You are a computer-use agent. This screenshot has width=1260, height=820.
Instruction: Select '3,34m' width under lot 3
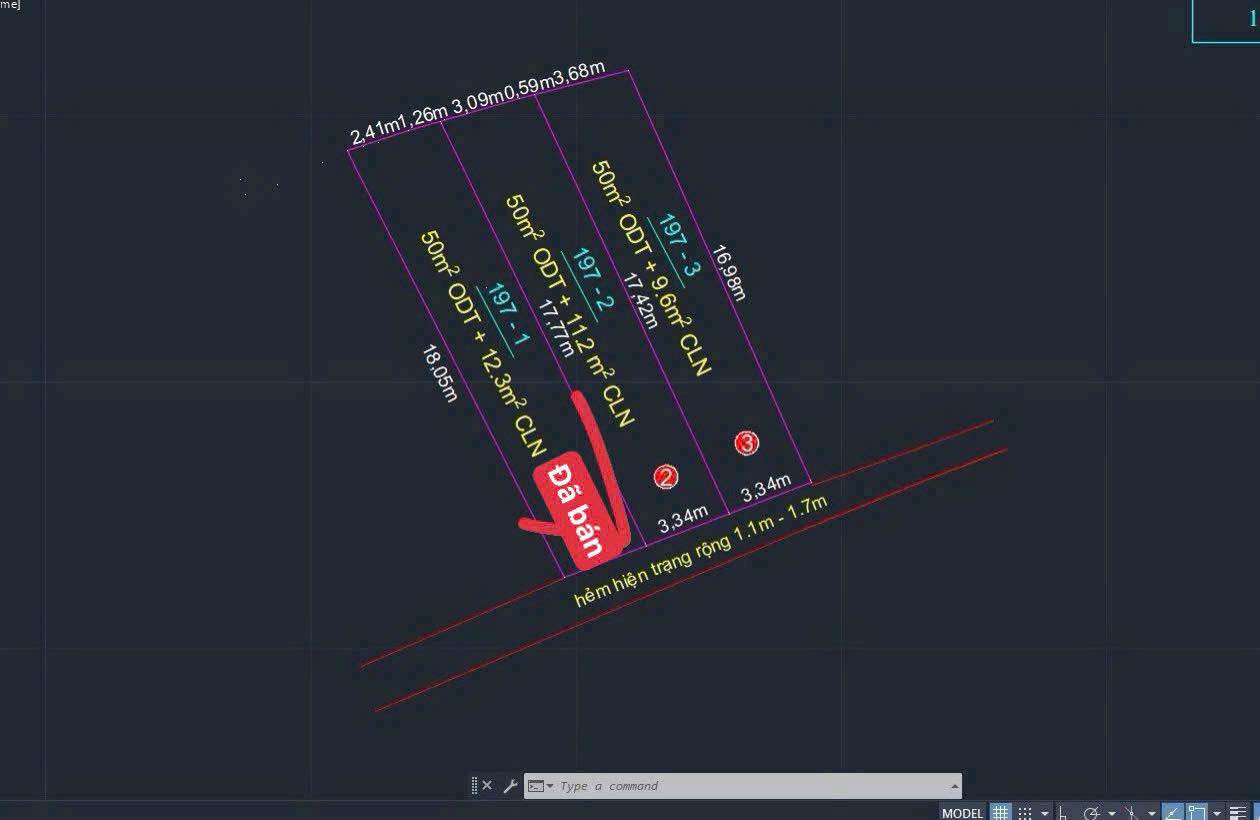click(766, 487)
